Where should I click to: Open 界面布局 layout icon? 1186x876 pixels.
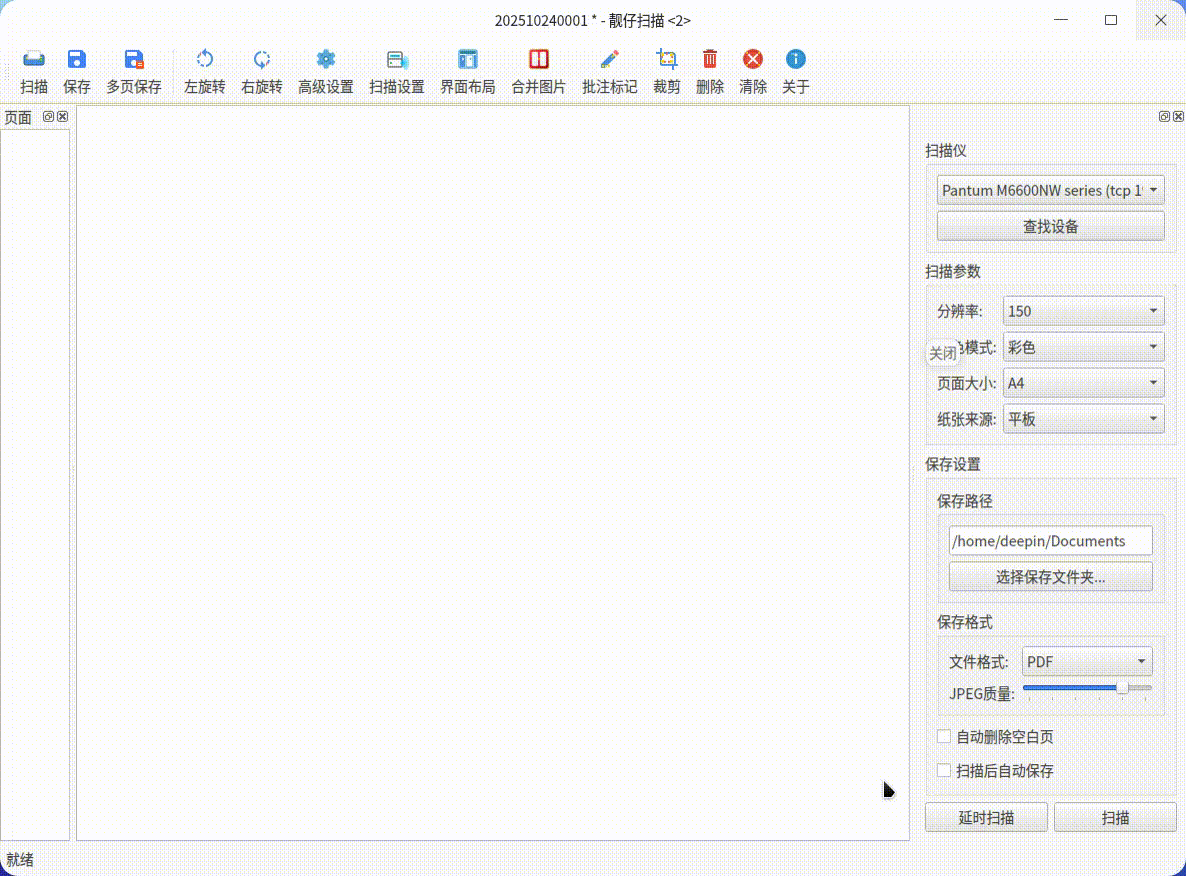(467, 60)
